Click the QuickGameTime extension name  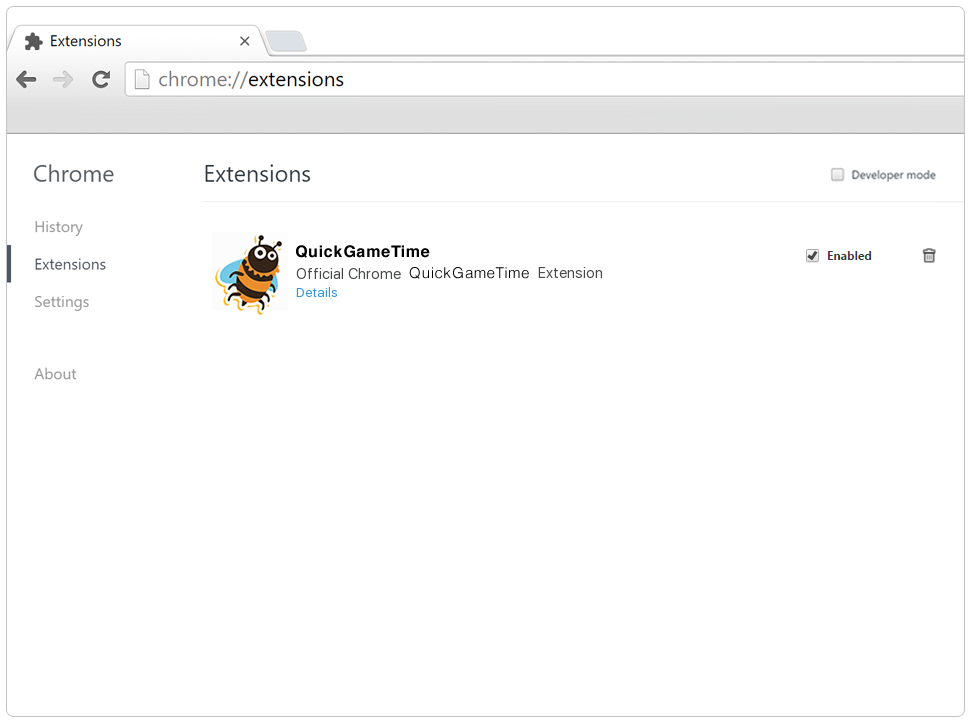click(363, 252)
